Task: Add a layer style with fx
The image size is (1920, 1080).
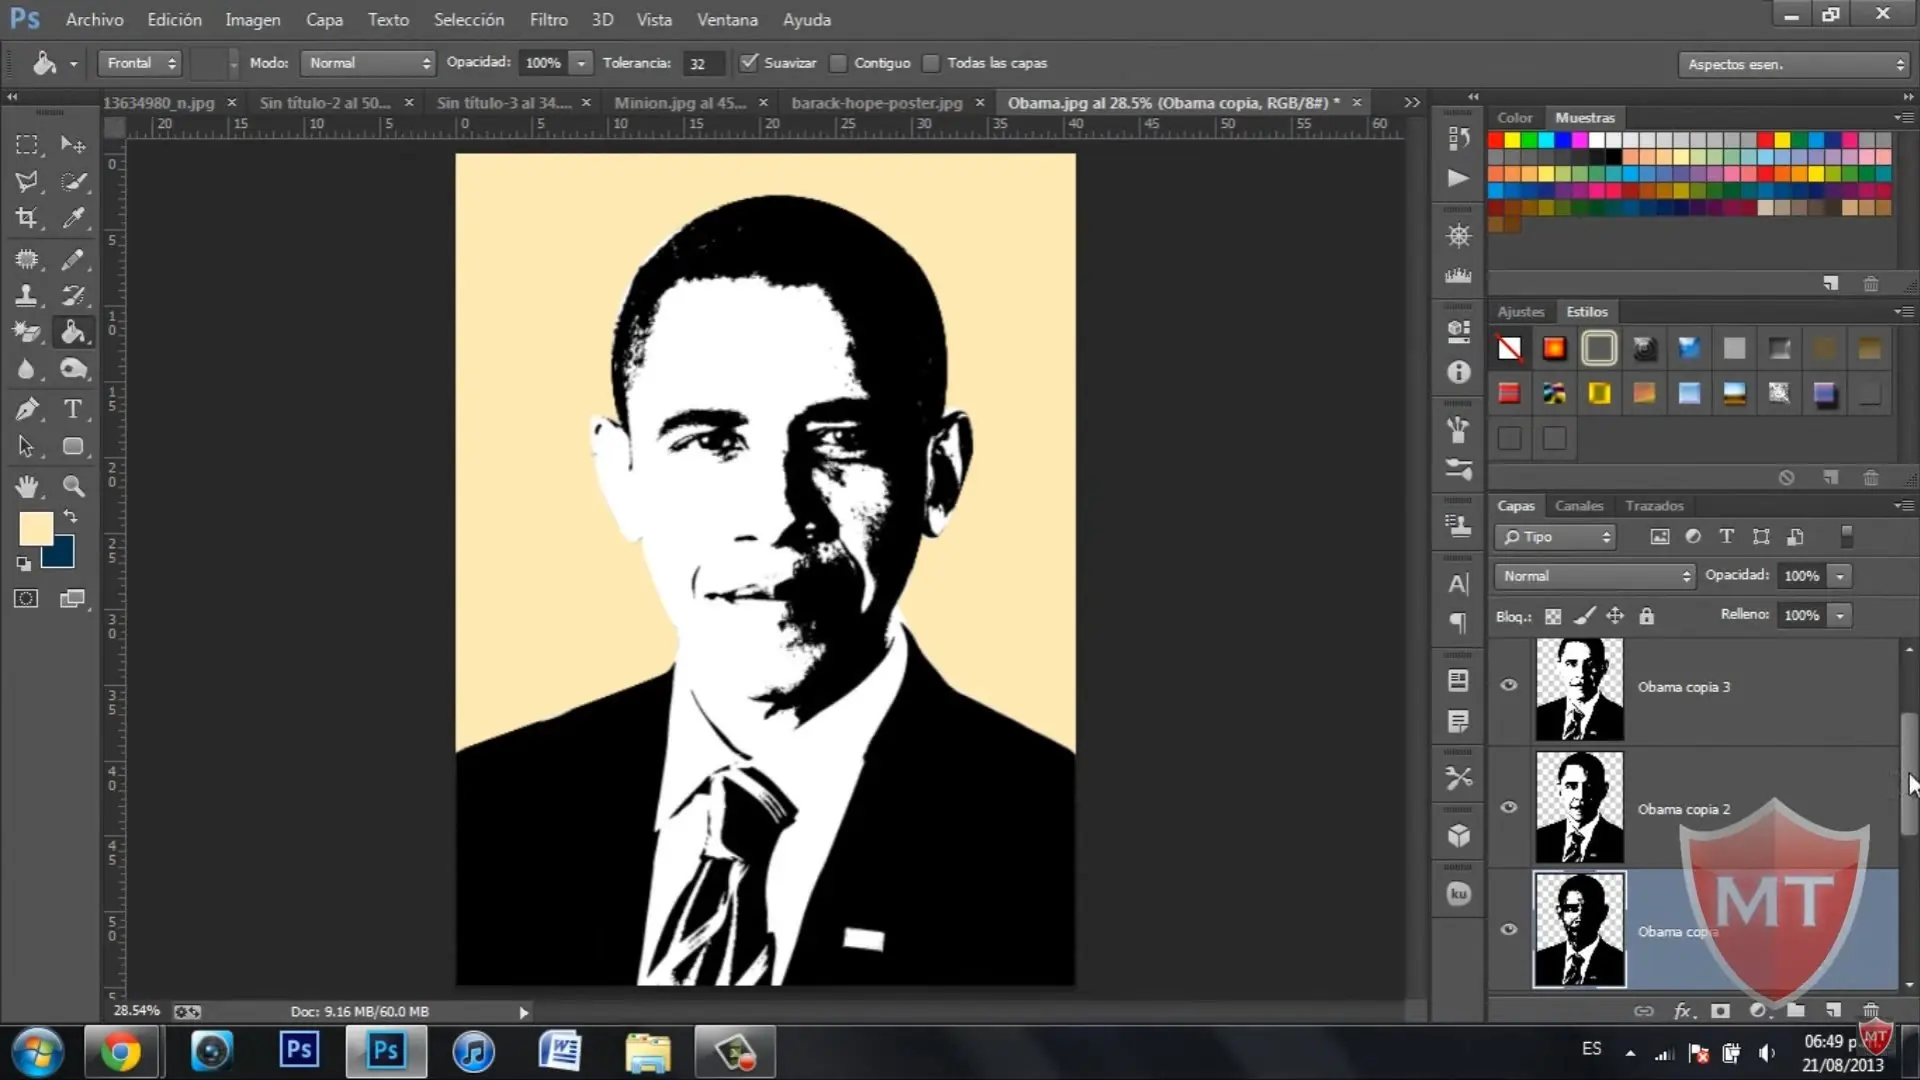Action: [x=1683, y=1011]
